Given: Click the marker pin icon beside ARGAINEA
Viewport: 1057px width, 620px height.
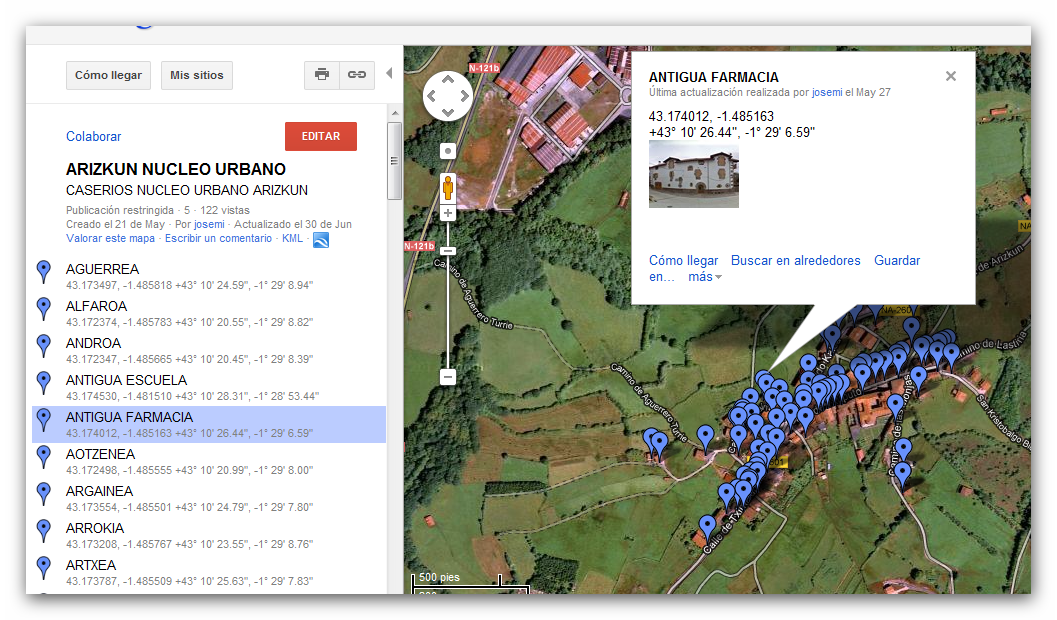Looking at the screenshot, I should coord(44,494).
